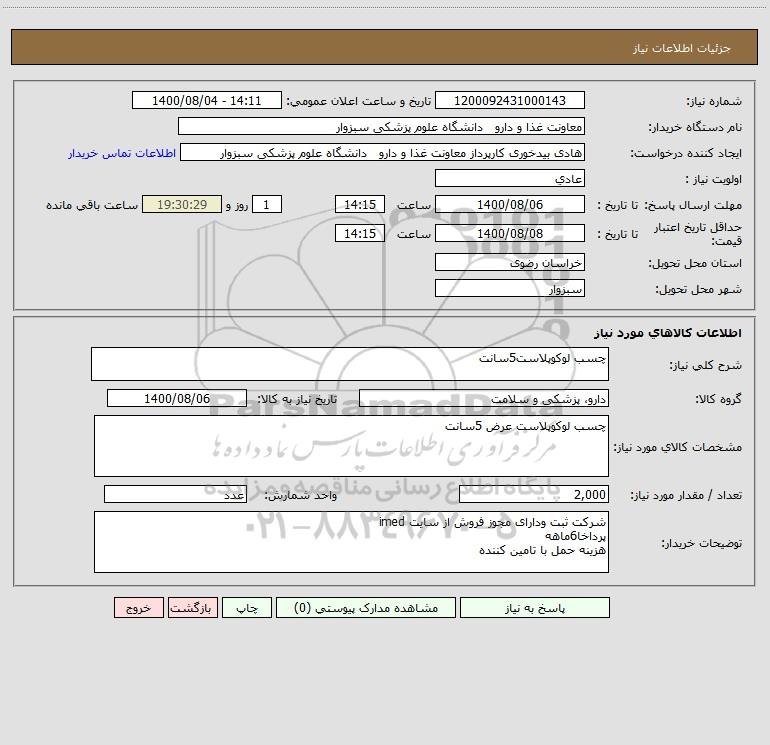
Task: Click the 'شرح کلی نیاز:' label
Action: point(706,365)
